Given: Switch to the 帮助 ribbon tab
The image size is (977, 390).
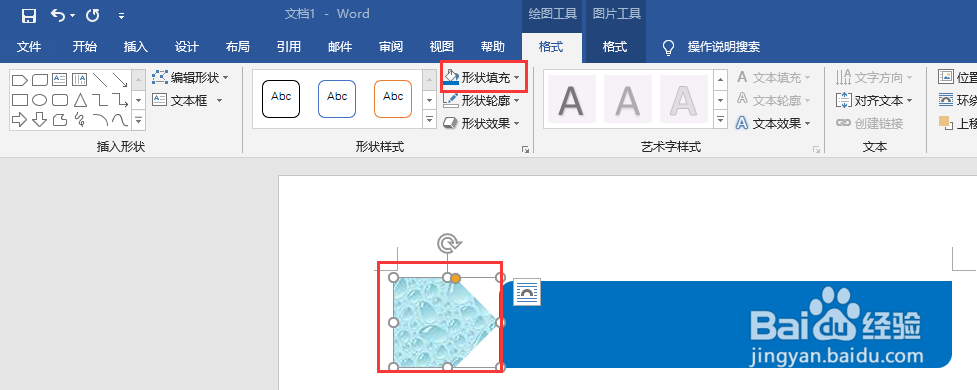Looking at the screenshot, I should 493,47.
